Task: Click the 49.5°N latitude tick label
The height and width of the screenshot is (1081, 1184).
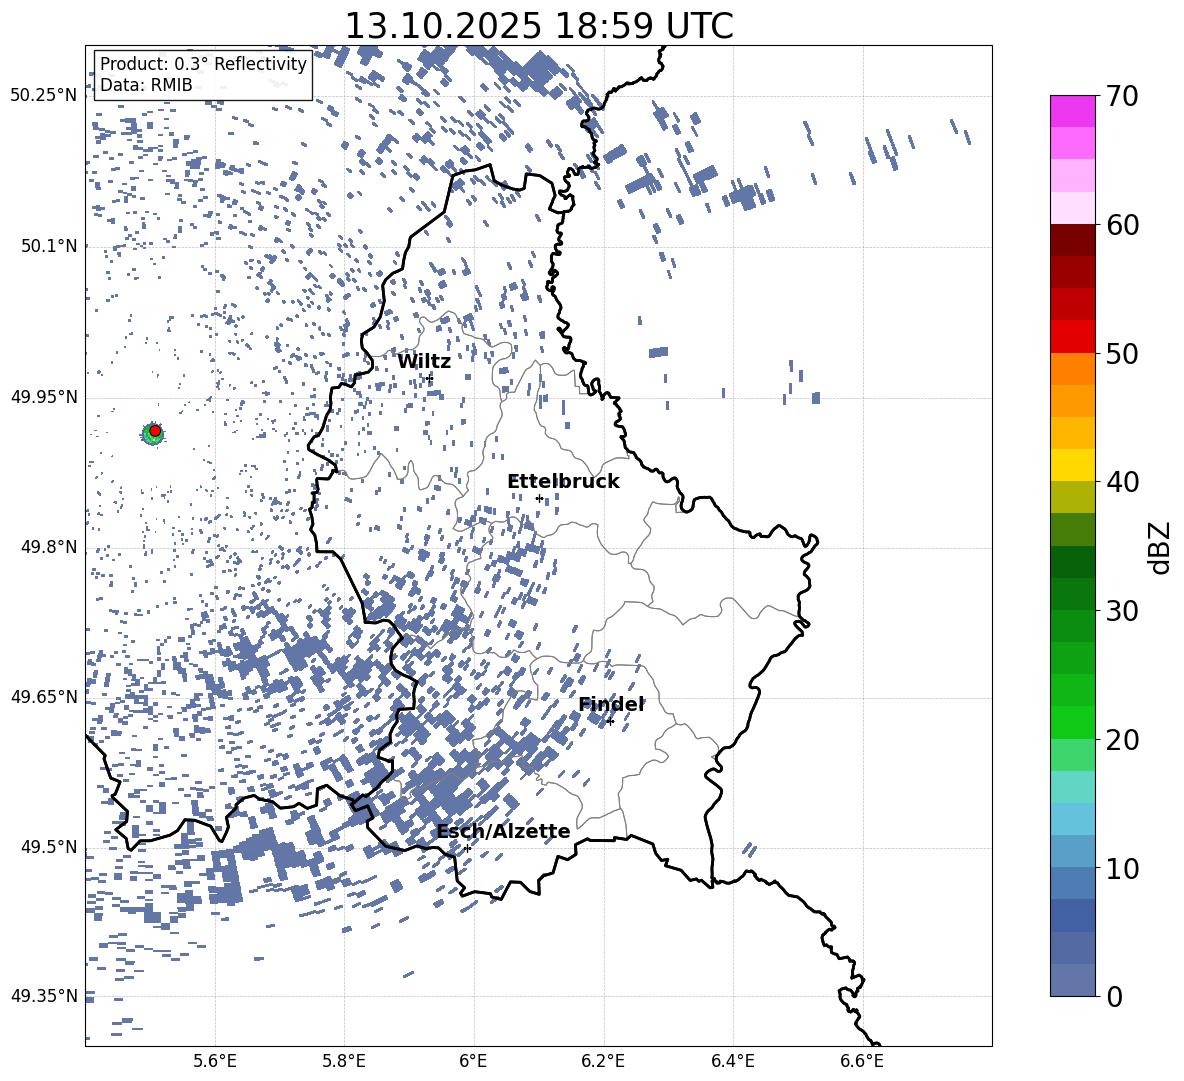Action: (x=48, y=847)
